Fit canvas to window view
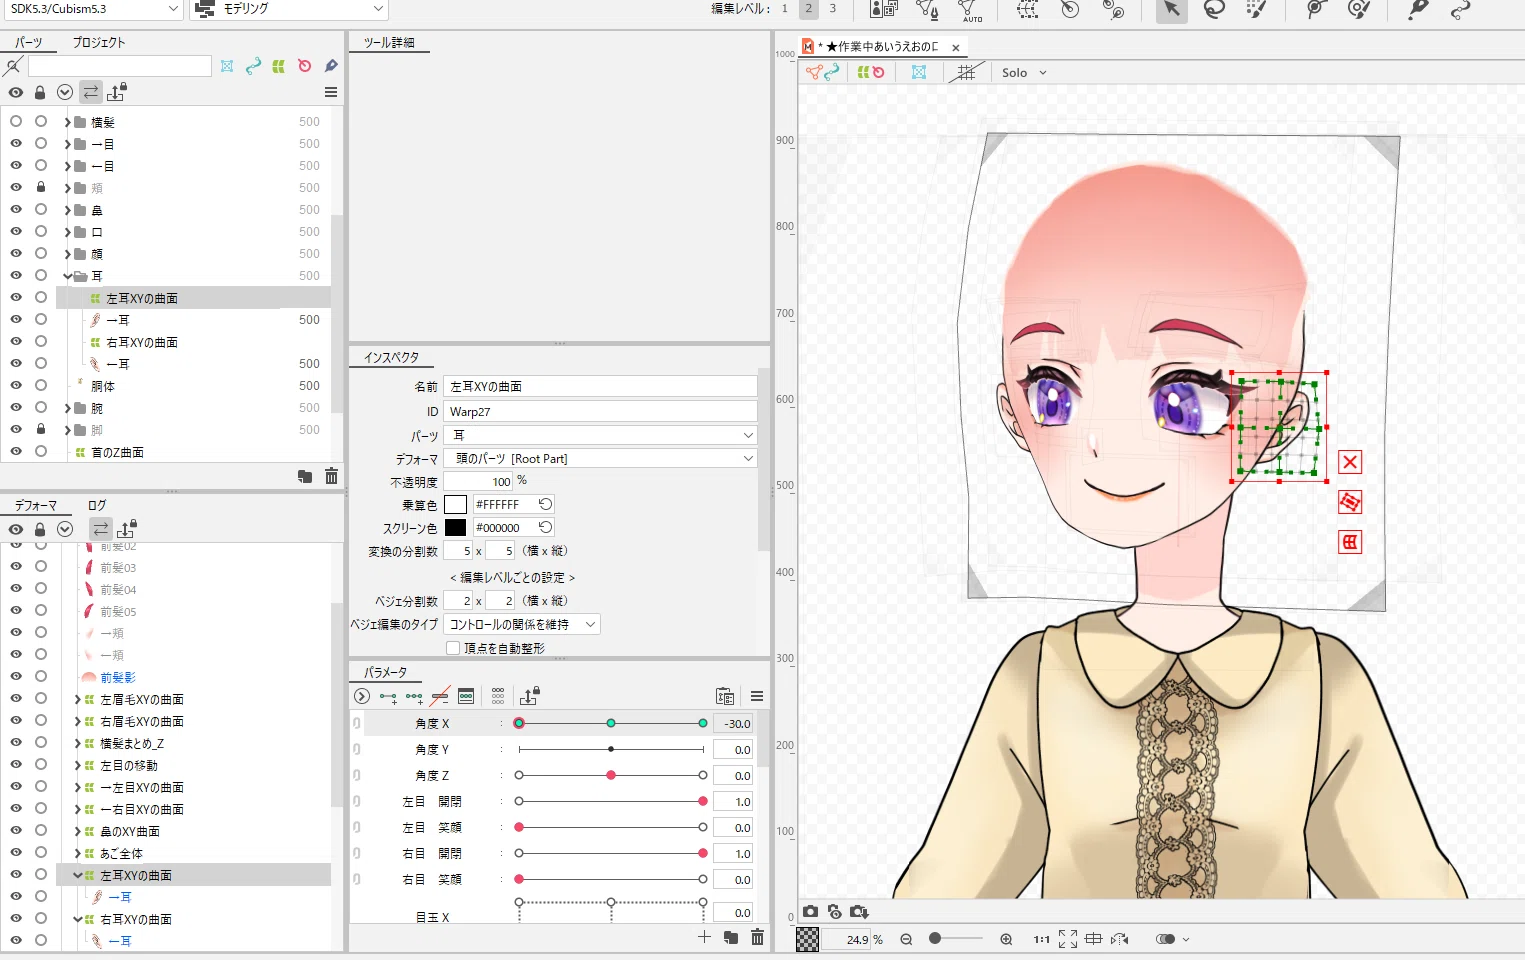1525x960 pixels. [1068, 939]
